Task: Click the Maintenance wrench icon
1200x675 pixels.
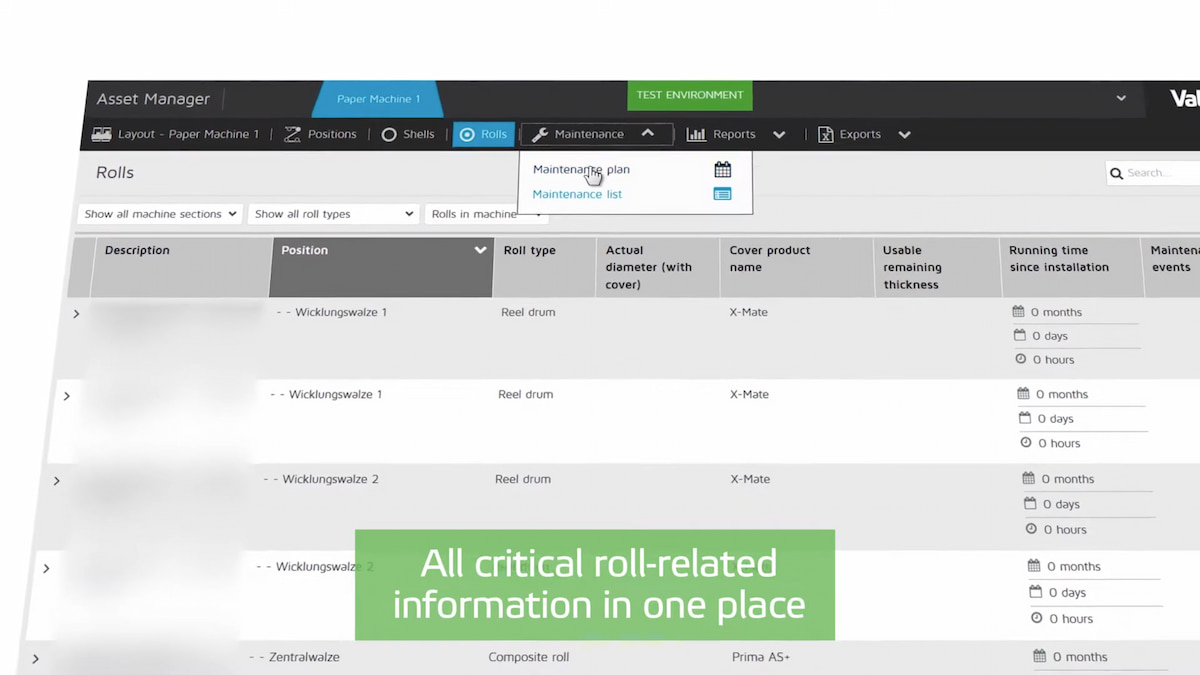Action: click(x=540, y=134)
